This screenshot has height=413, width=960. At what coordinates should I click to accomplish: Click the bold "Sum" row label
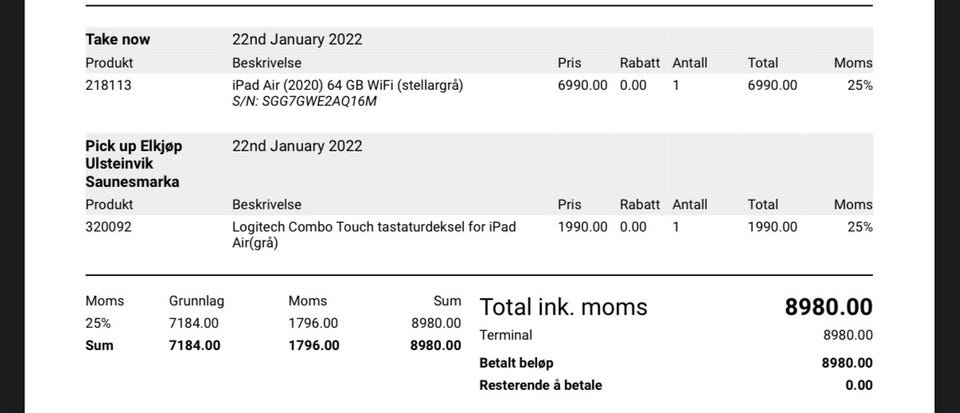point(99,346)
